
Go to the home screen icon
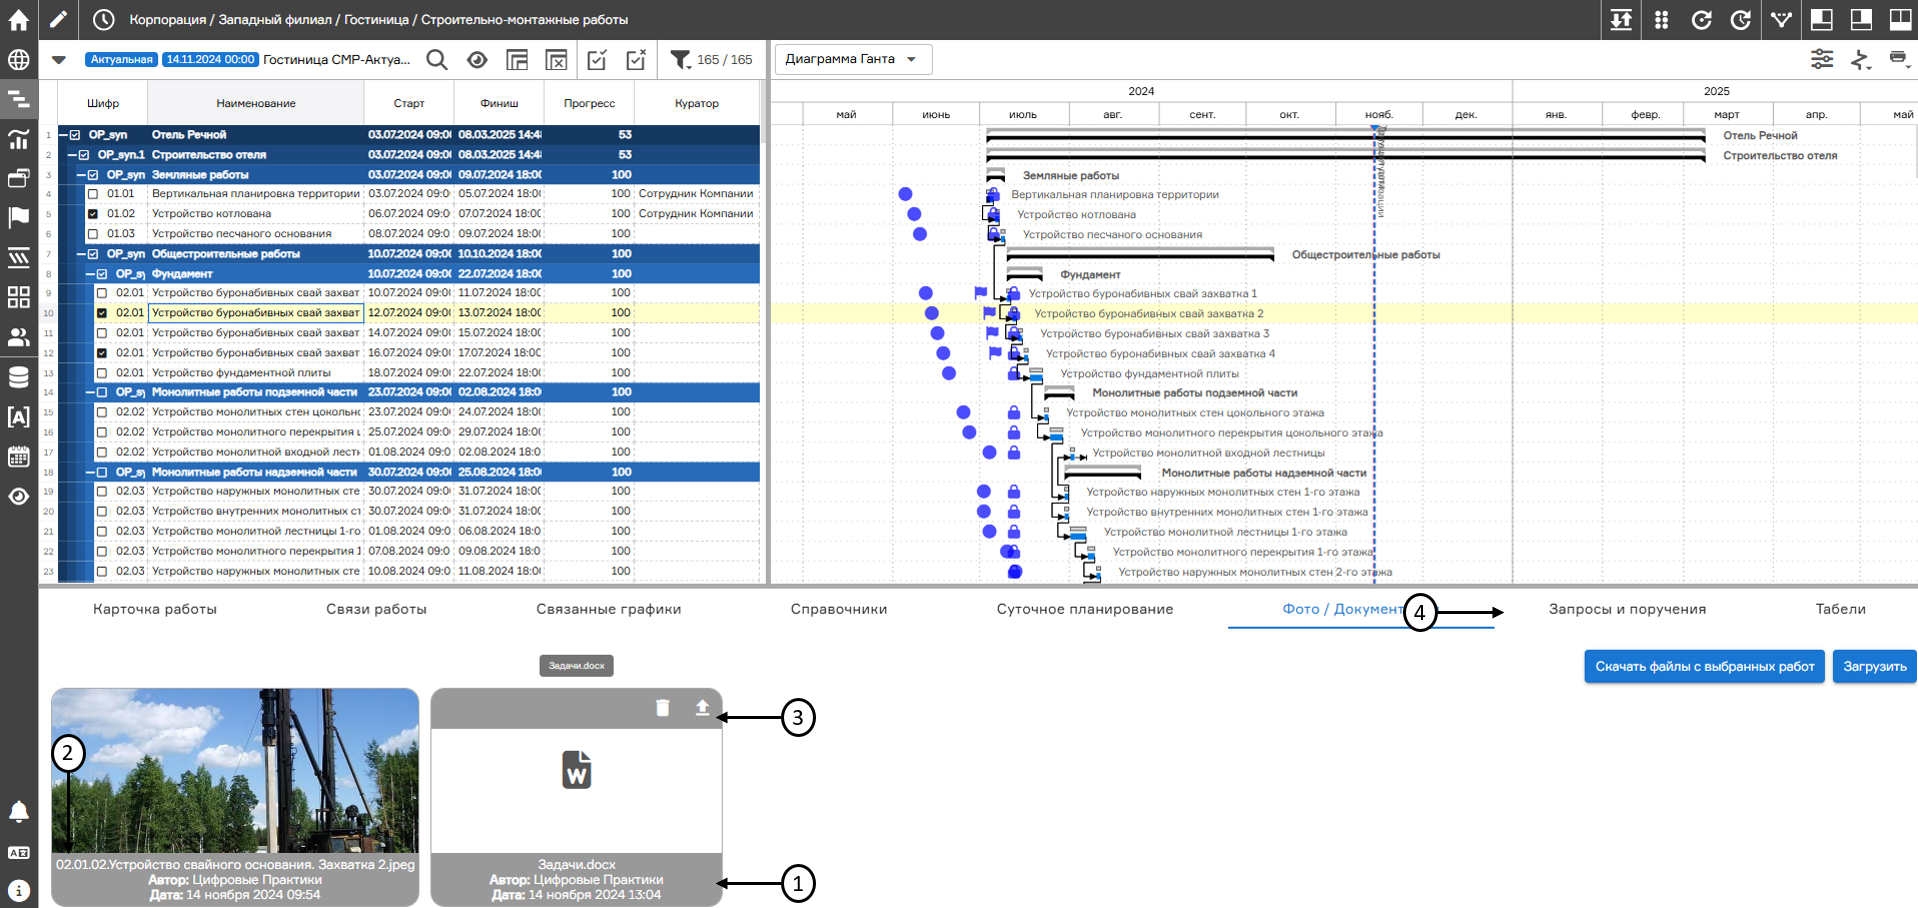18,19
